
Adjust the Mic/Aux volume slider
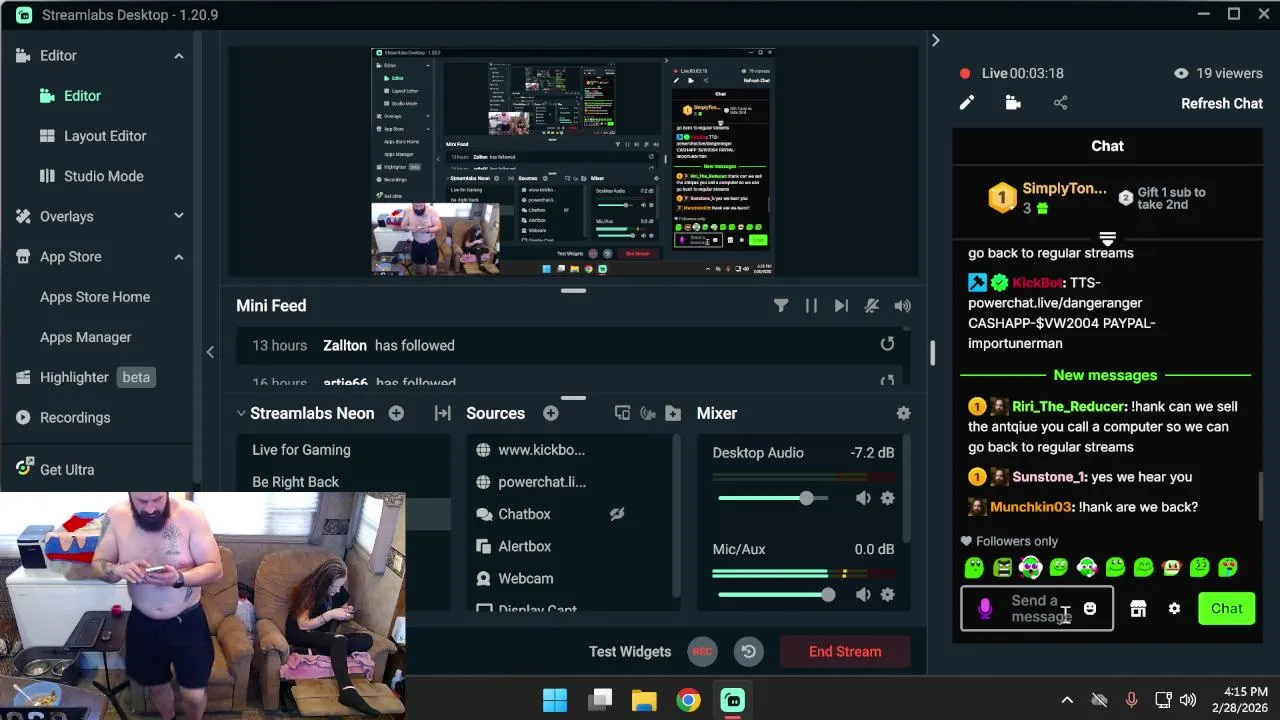[x=778, y=595]
